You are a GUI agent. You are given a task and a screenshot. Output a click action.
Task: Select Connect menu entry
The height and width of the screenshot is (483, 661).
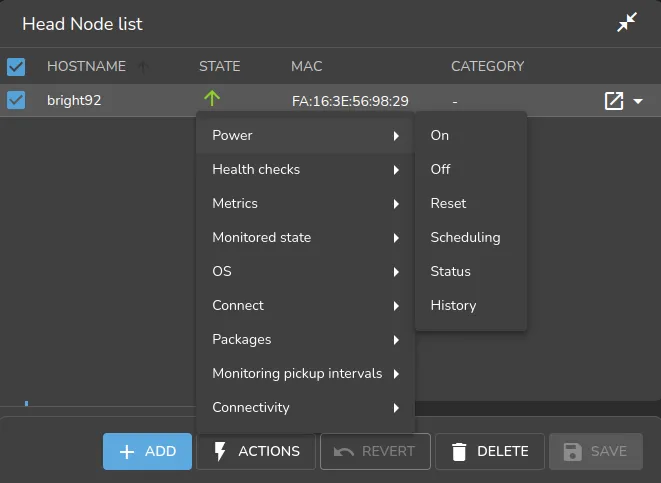coord(305,306)
